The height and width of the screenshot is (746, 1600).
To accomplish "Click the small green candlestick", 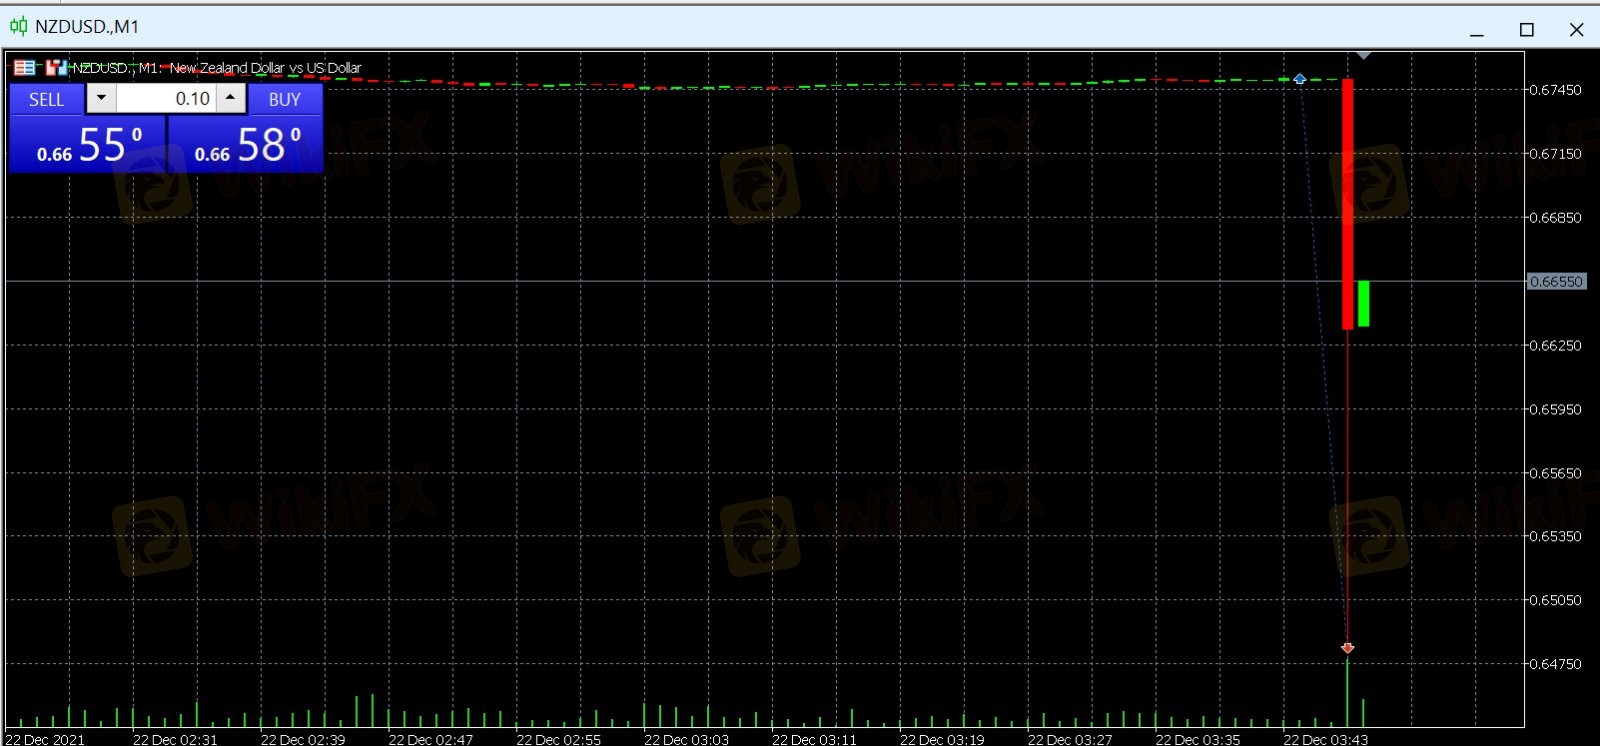I will (1363, 303).
